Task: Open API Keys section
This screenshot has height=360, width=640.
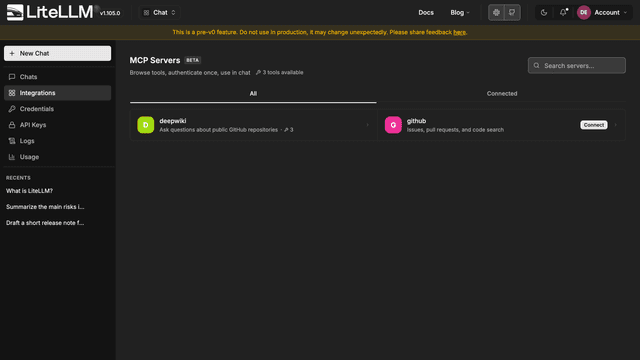Action: pyautogui.click(x=58, y=125)
